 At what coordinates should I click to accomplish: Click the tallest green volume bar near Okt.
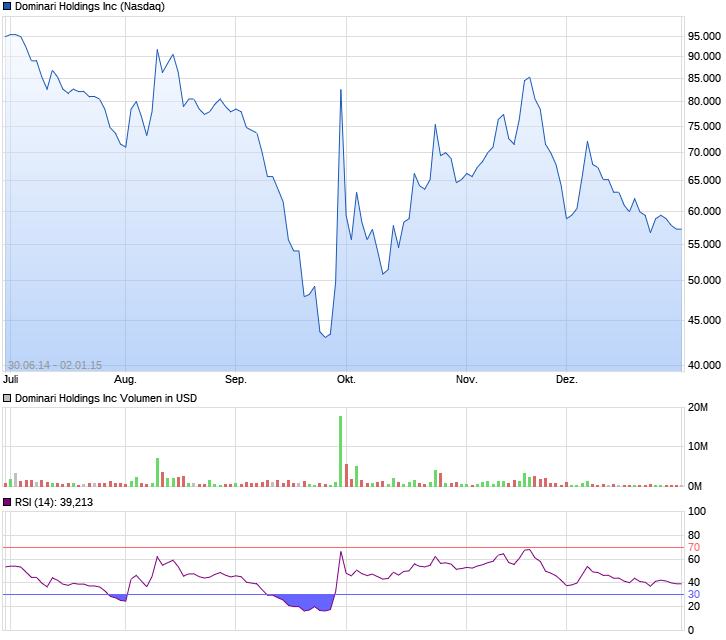click(341, 451)
